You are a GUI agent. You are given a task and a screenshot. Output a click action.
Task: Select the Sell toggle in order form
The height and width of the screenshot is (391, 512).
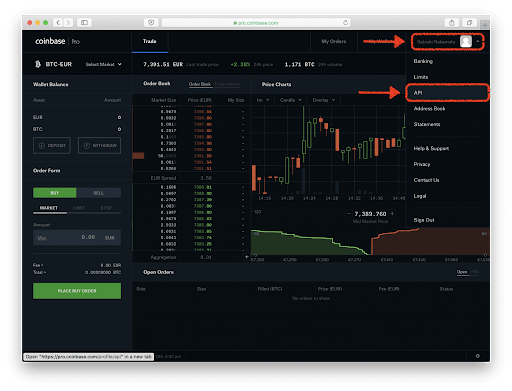coord(99,193)
